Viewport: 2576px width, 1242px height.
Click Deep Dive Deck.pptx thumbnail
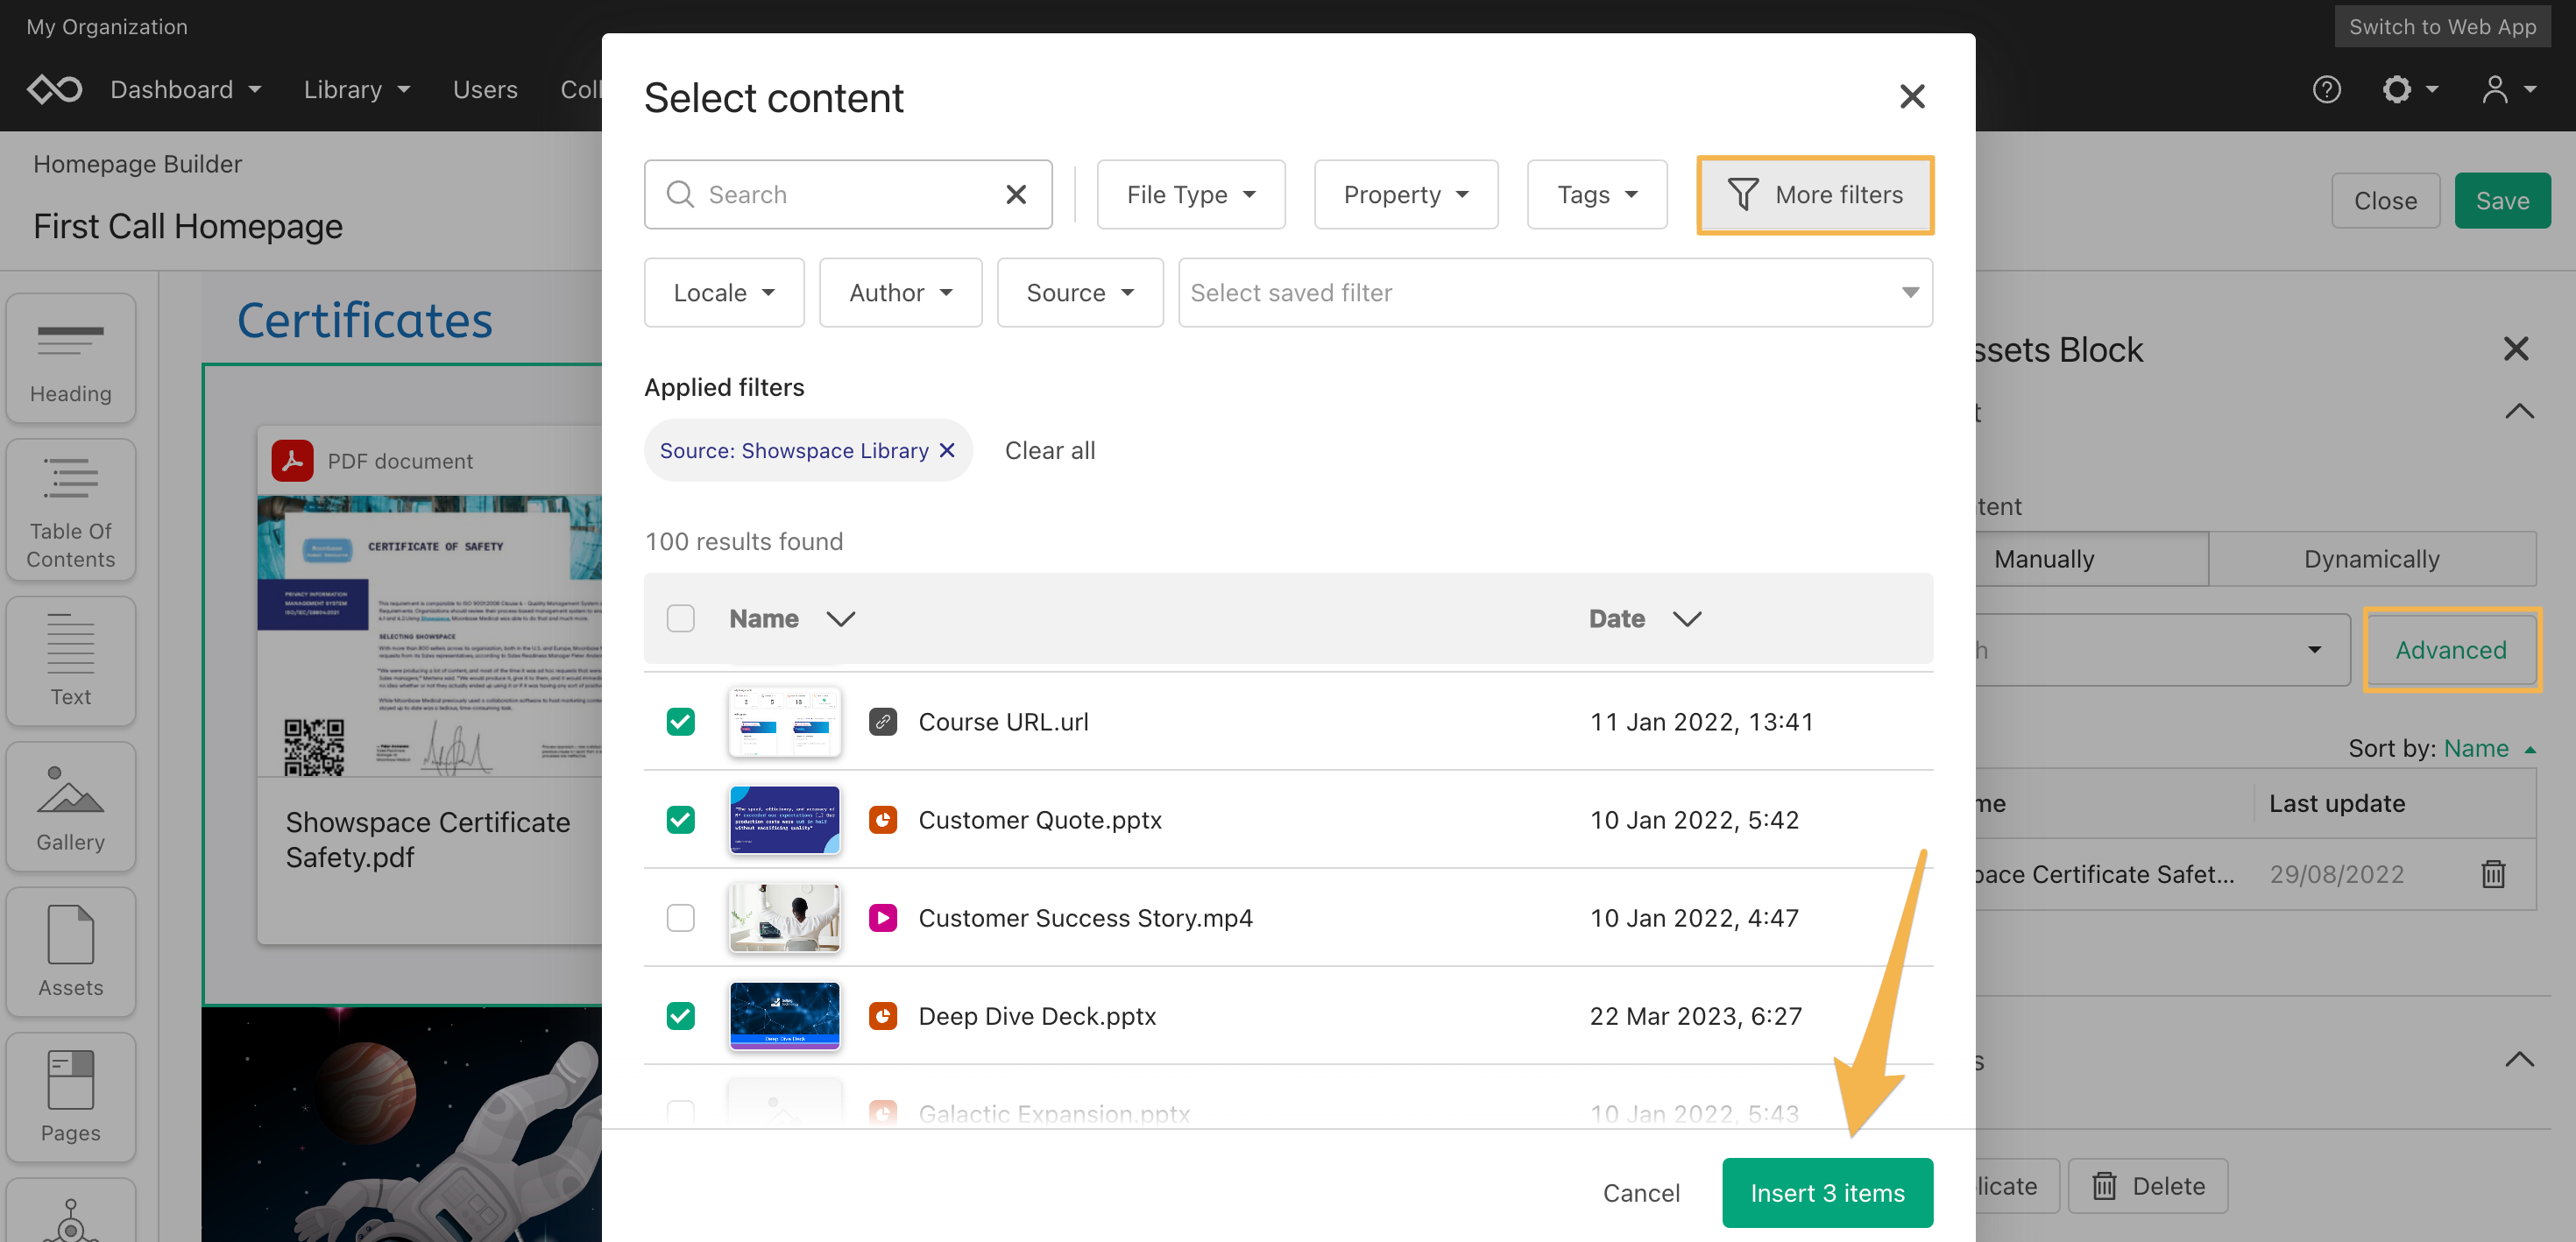pyautogui.click(x=784, y=1015)
